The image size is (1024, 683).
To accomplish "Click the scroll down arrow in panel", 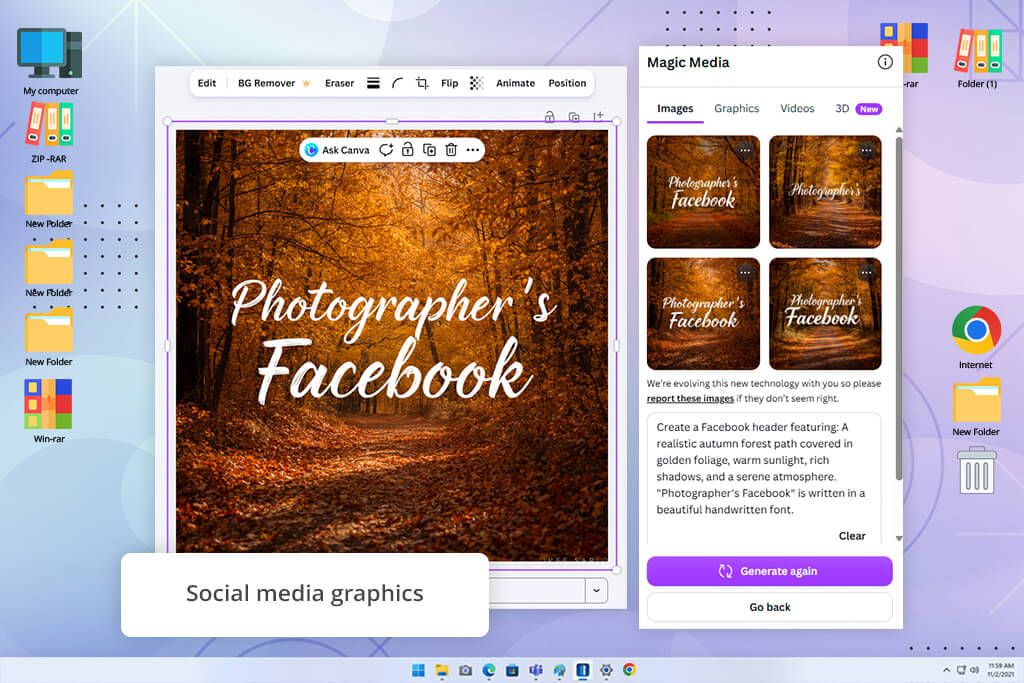I will pyautogui.click(x=899, y=539).
